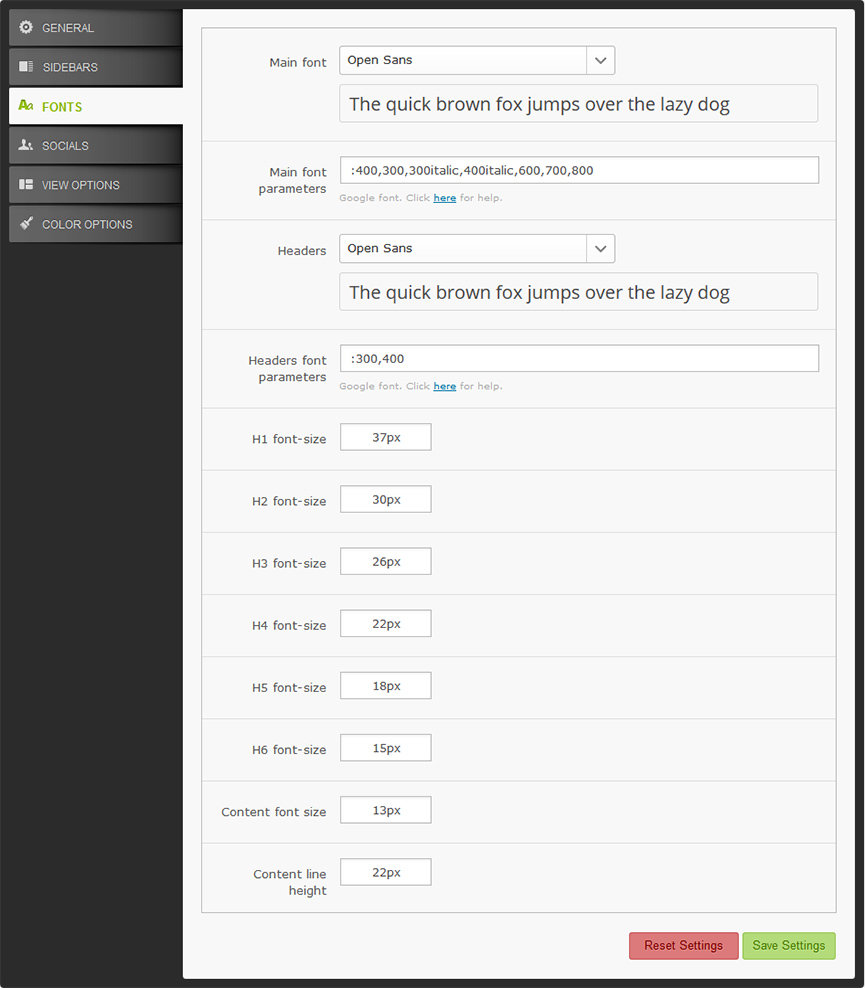Click the Content line height field
Image resolution: width=865 pixels, height=988 pixels.
pyautogui.click(x=386, y=873)
